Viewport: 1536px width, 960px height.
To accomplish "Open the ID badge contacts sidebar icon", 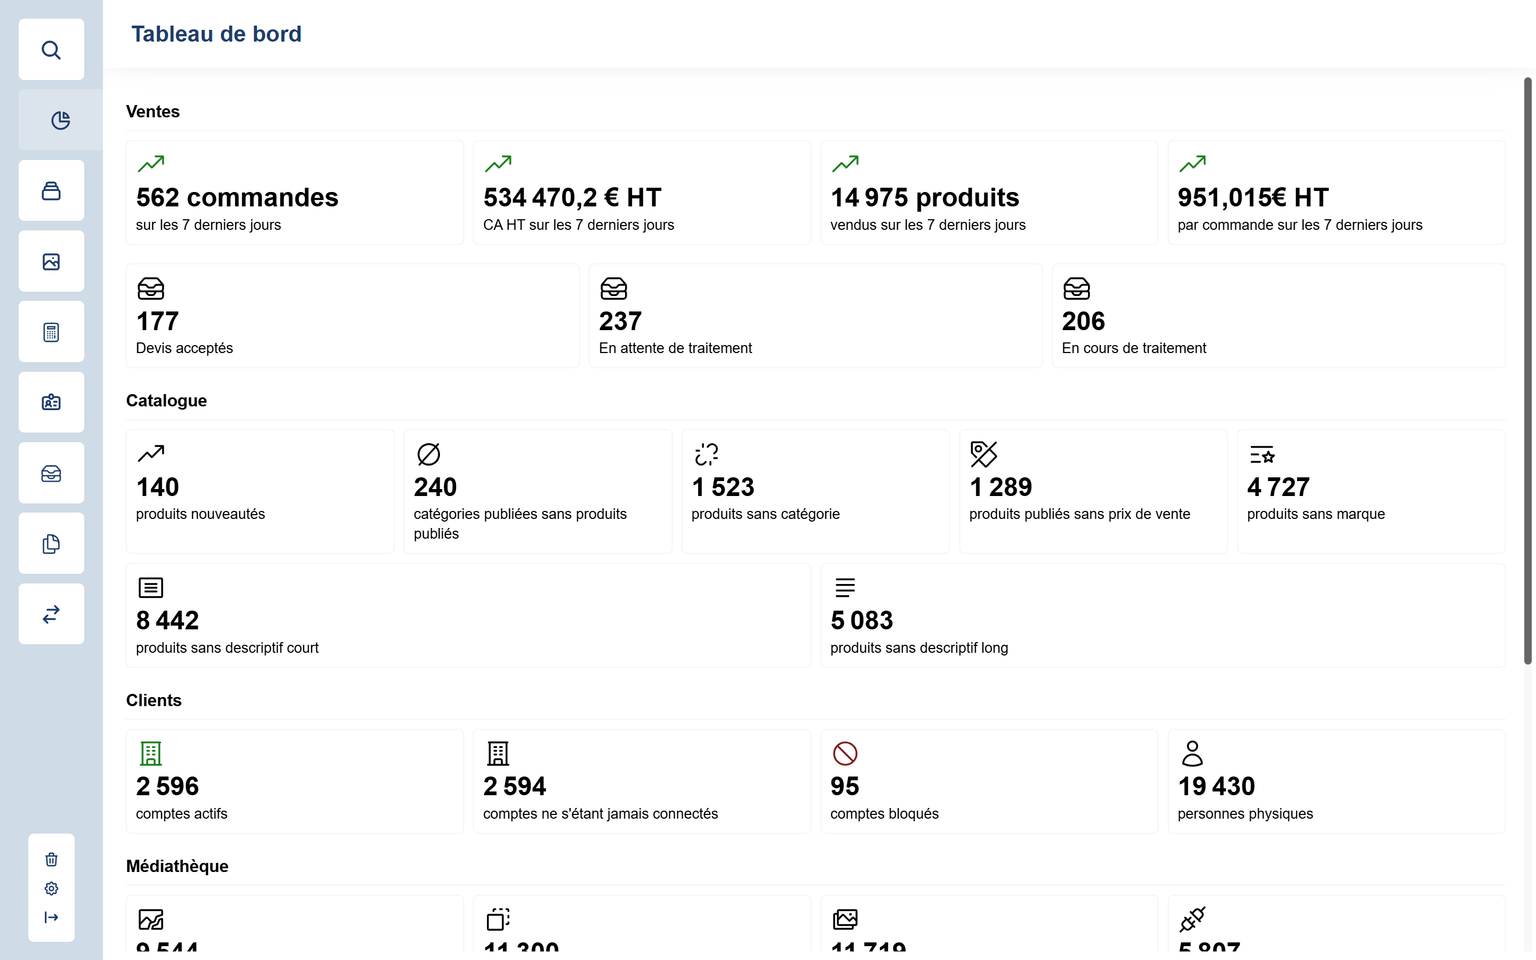I will point(51,402).
